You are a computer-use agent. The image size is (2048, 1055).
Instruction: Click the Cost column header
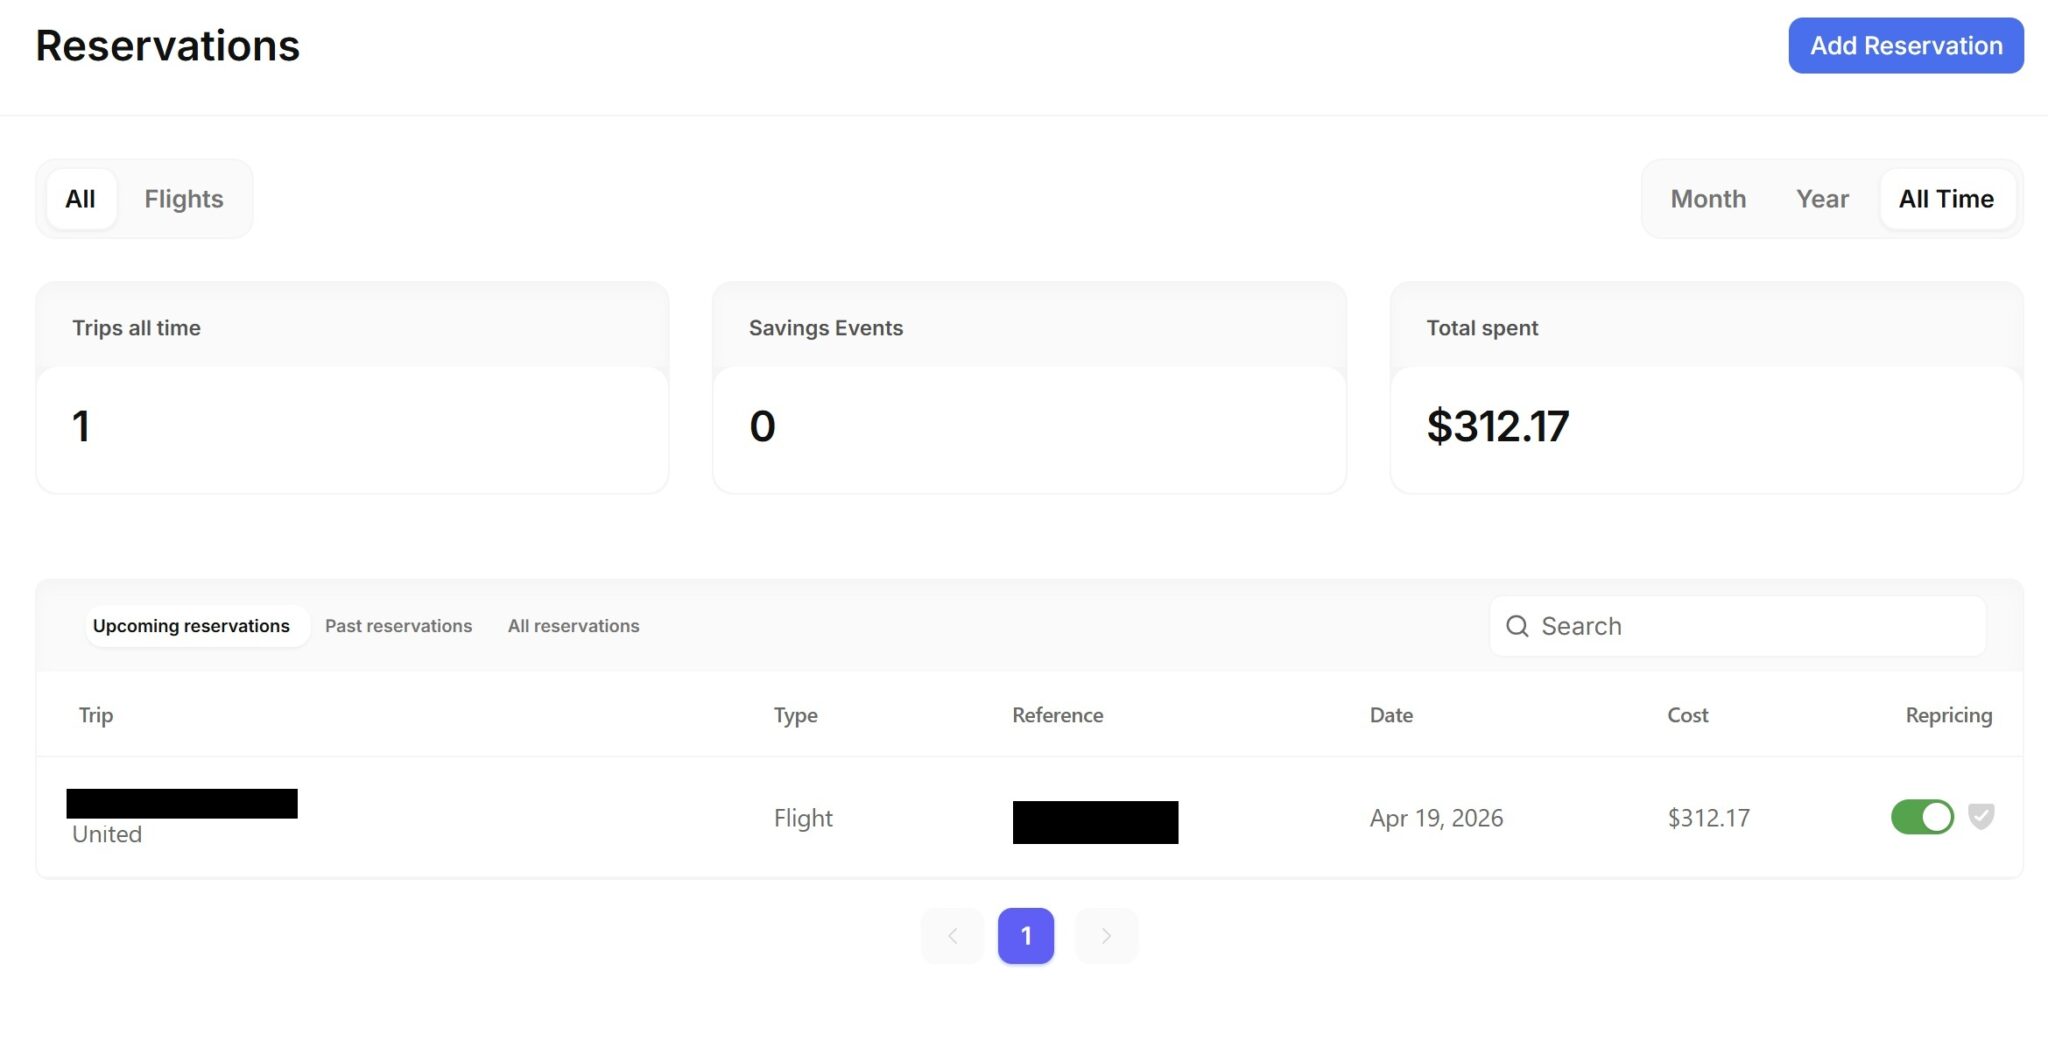pos(1687,715)
